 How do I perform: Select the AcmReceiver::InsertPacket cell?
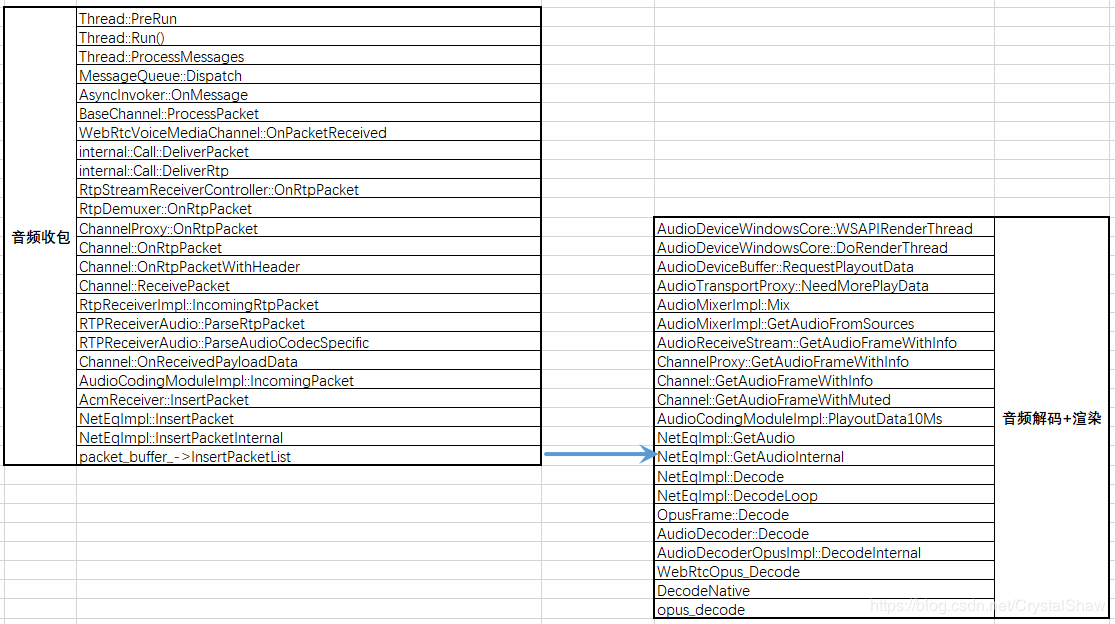point(308,399)
